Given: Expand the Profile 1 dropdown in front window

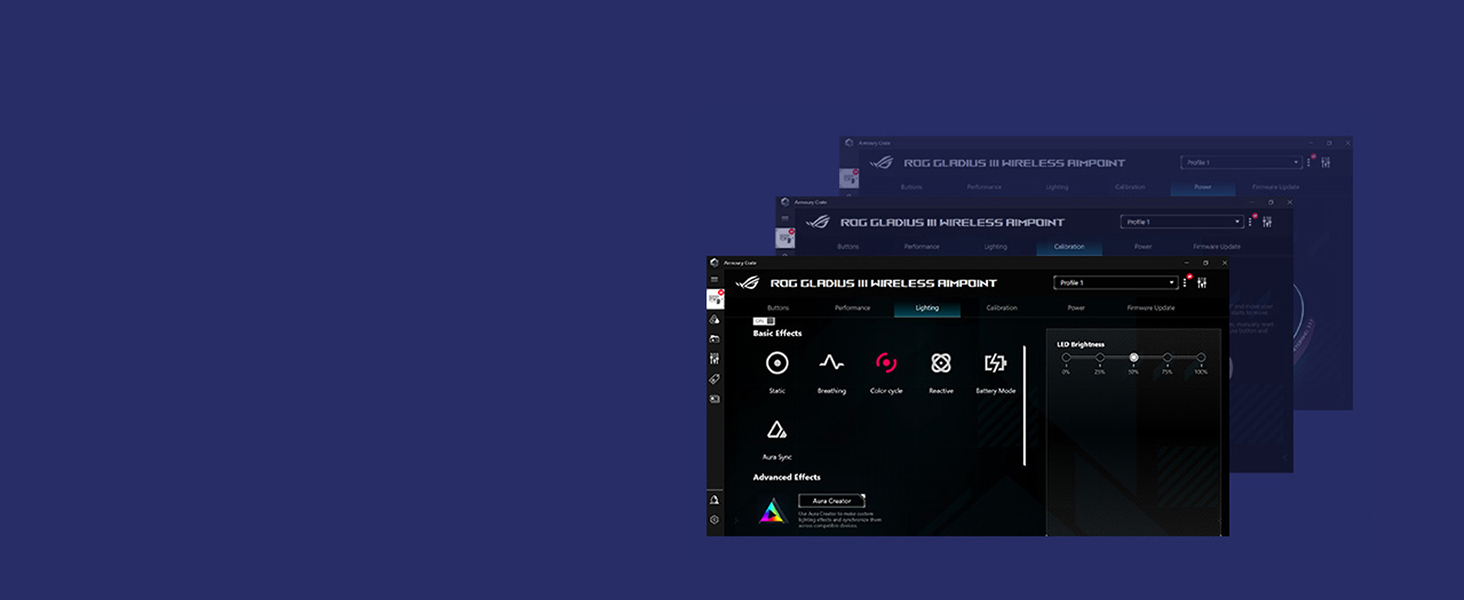Looking at the screenshot, I should [1115, 283].
